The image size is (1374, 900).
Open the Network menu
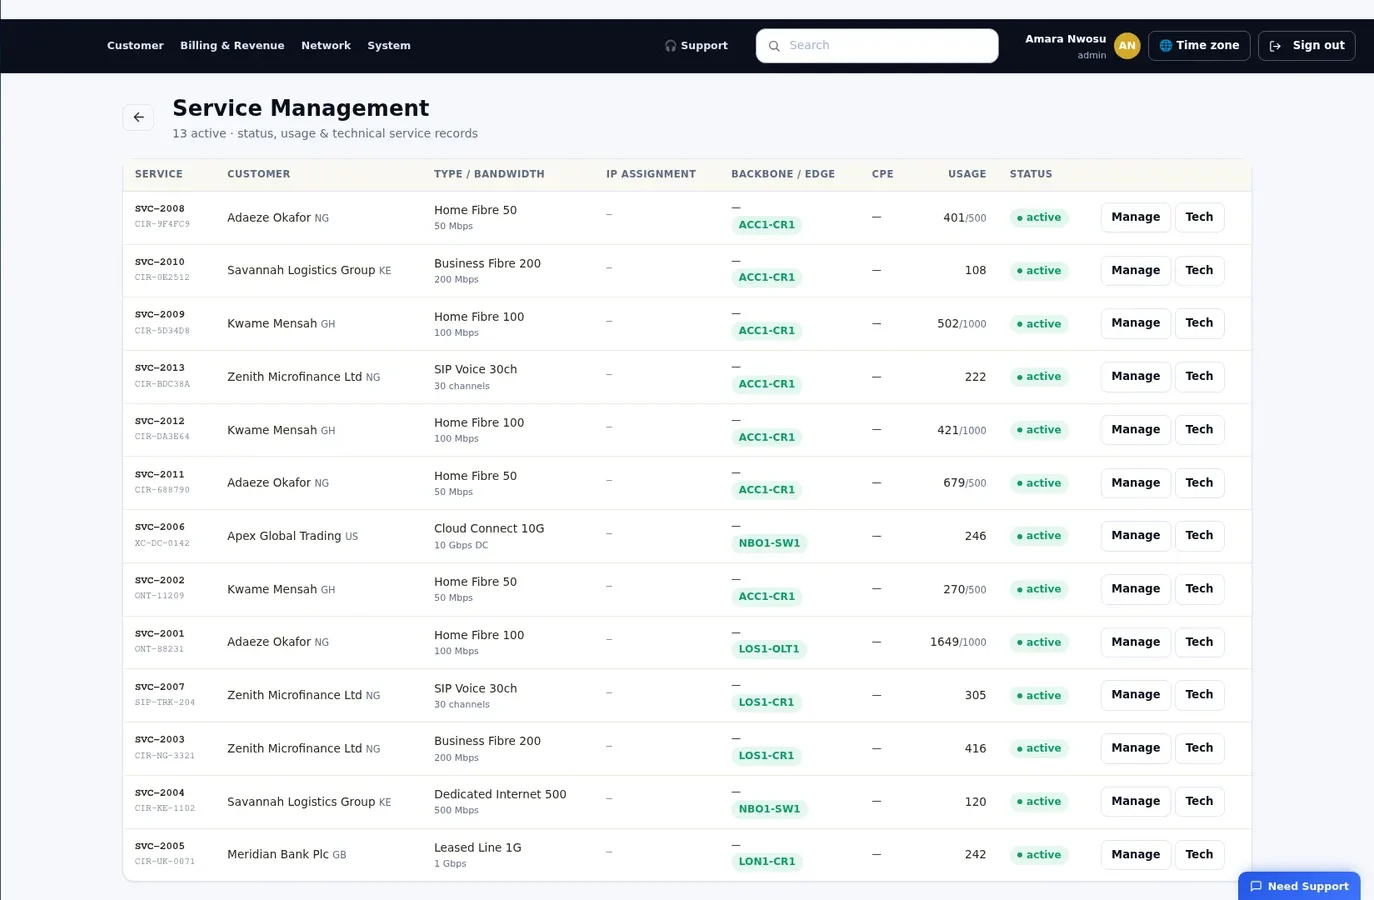coord(326,46)
